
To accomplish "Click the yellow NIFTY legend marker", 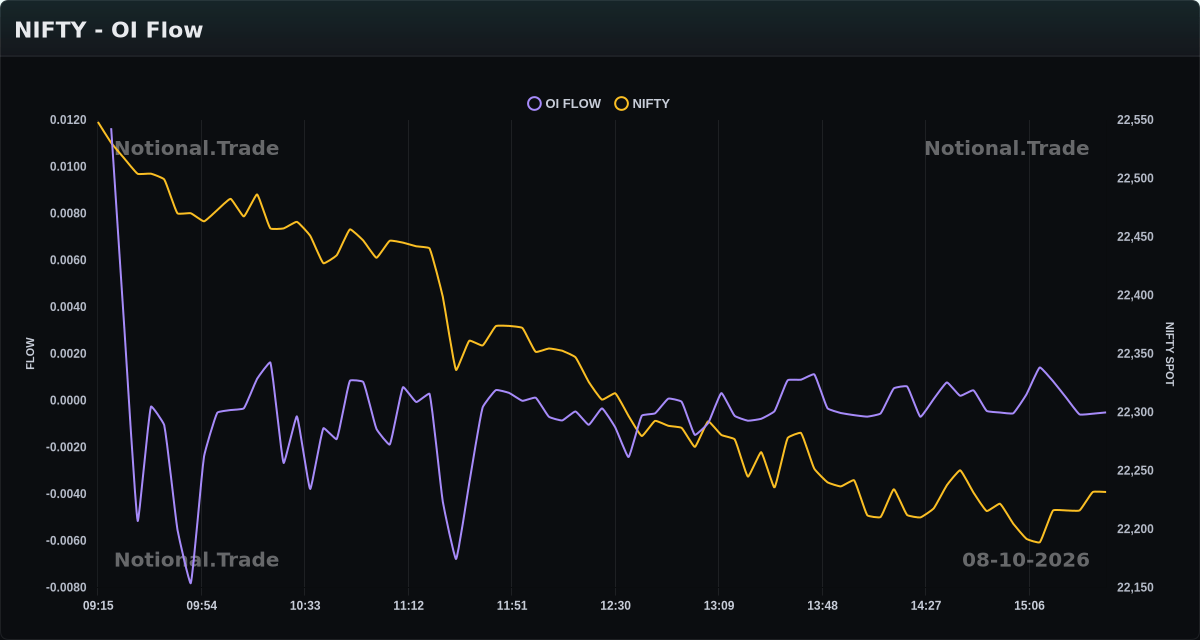I will [621, 103].
